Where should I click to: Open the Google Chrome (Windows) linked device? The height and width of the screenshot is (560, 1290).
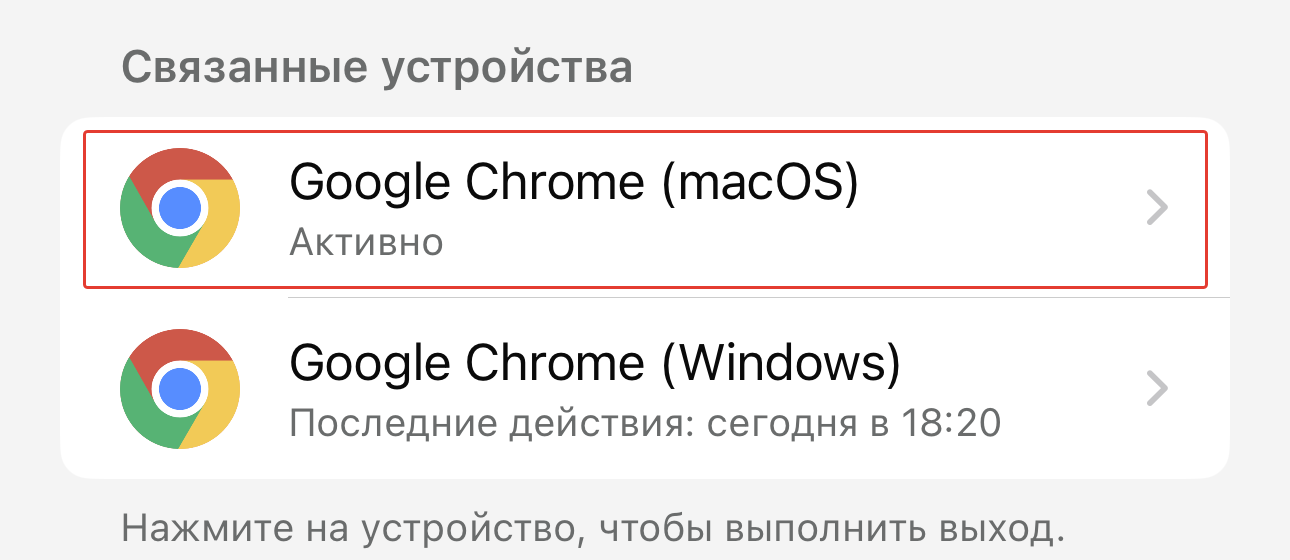[x=645, y=388]
